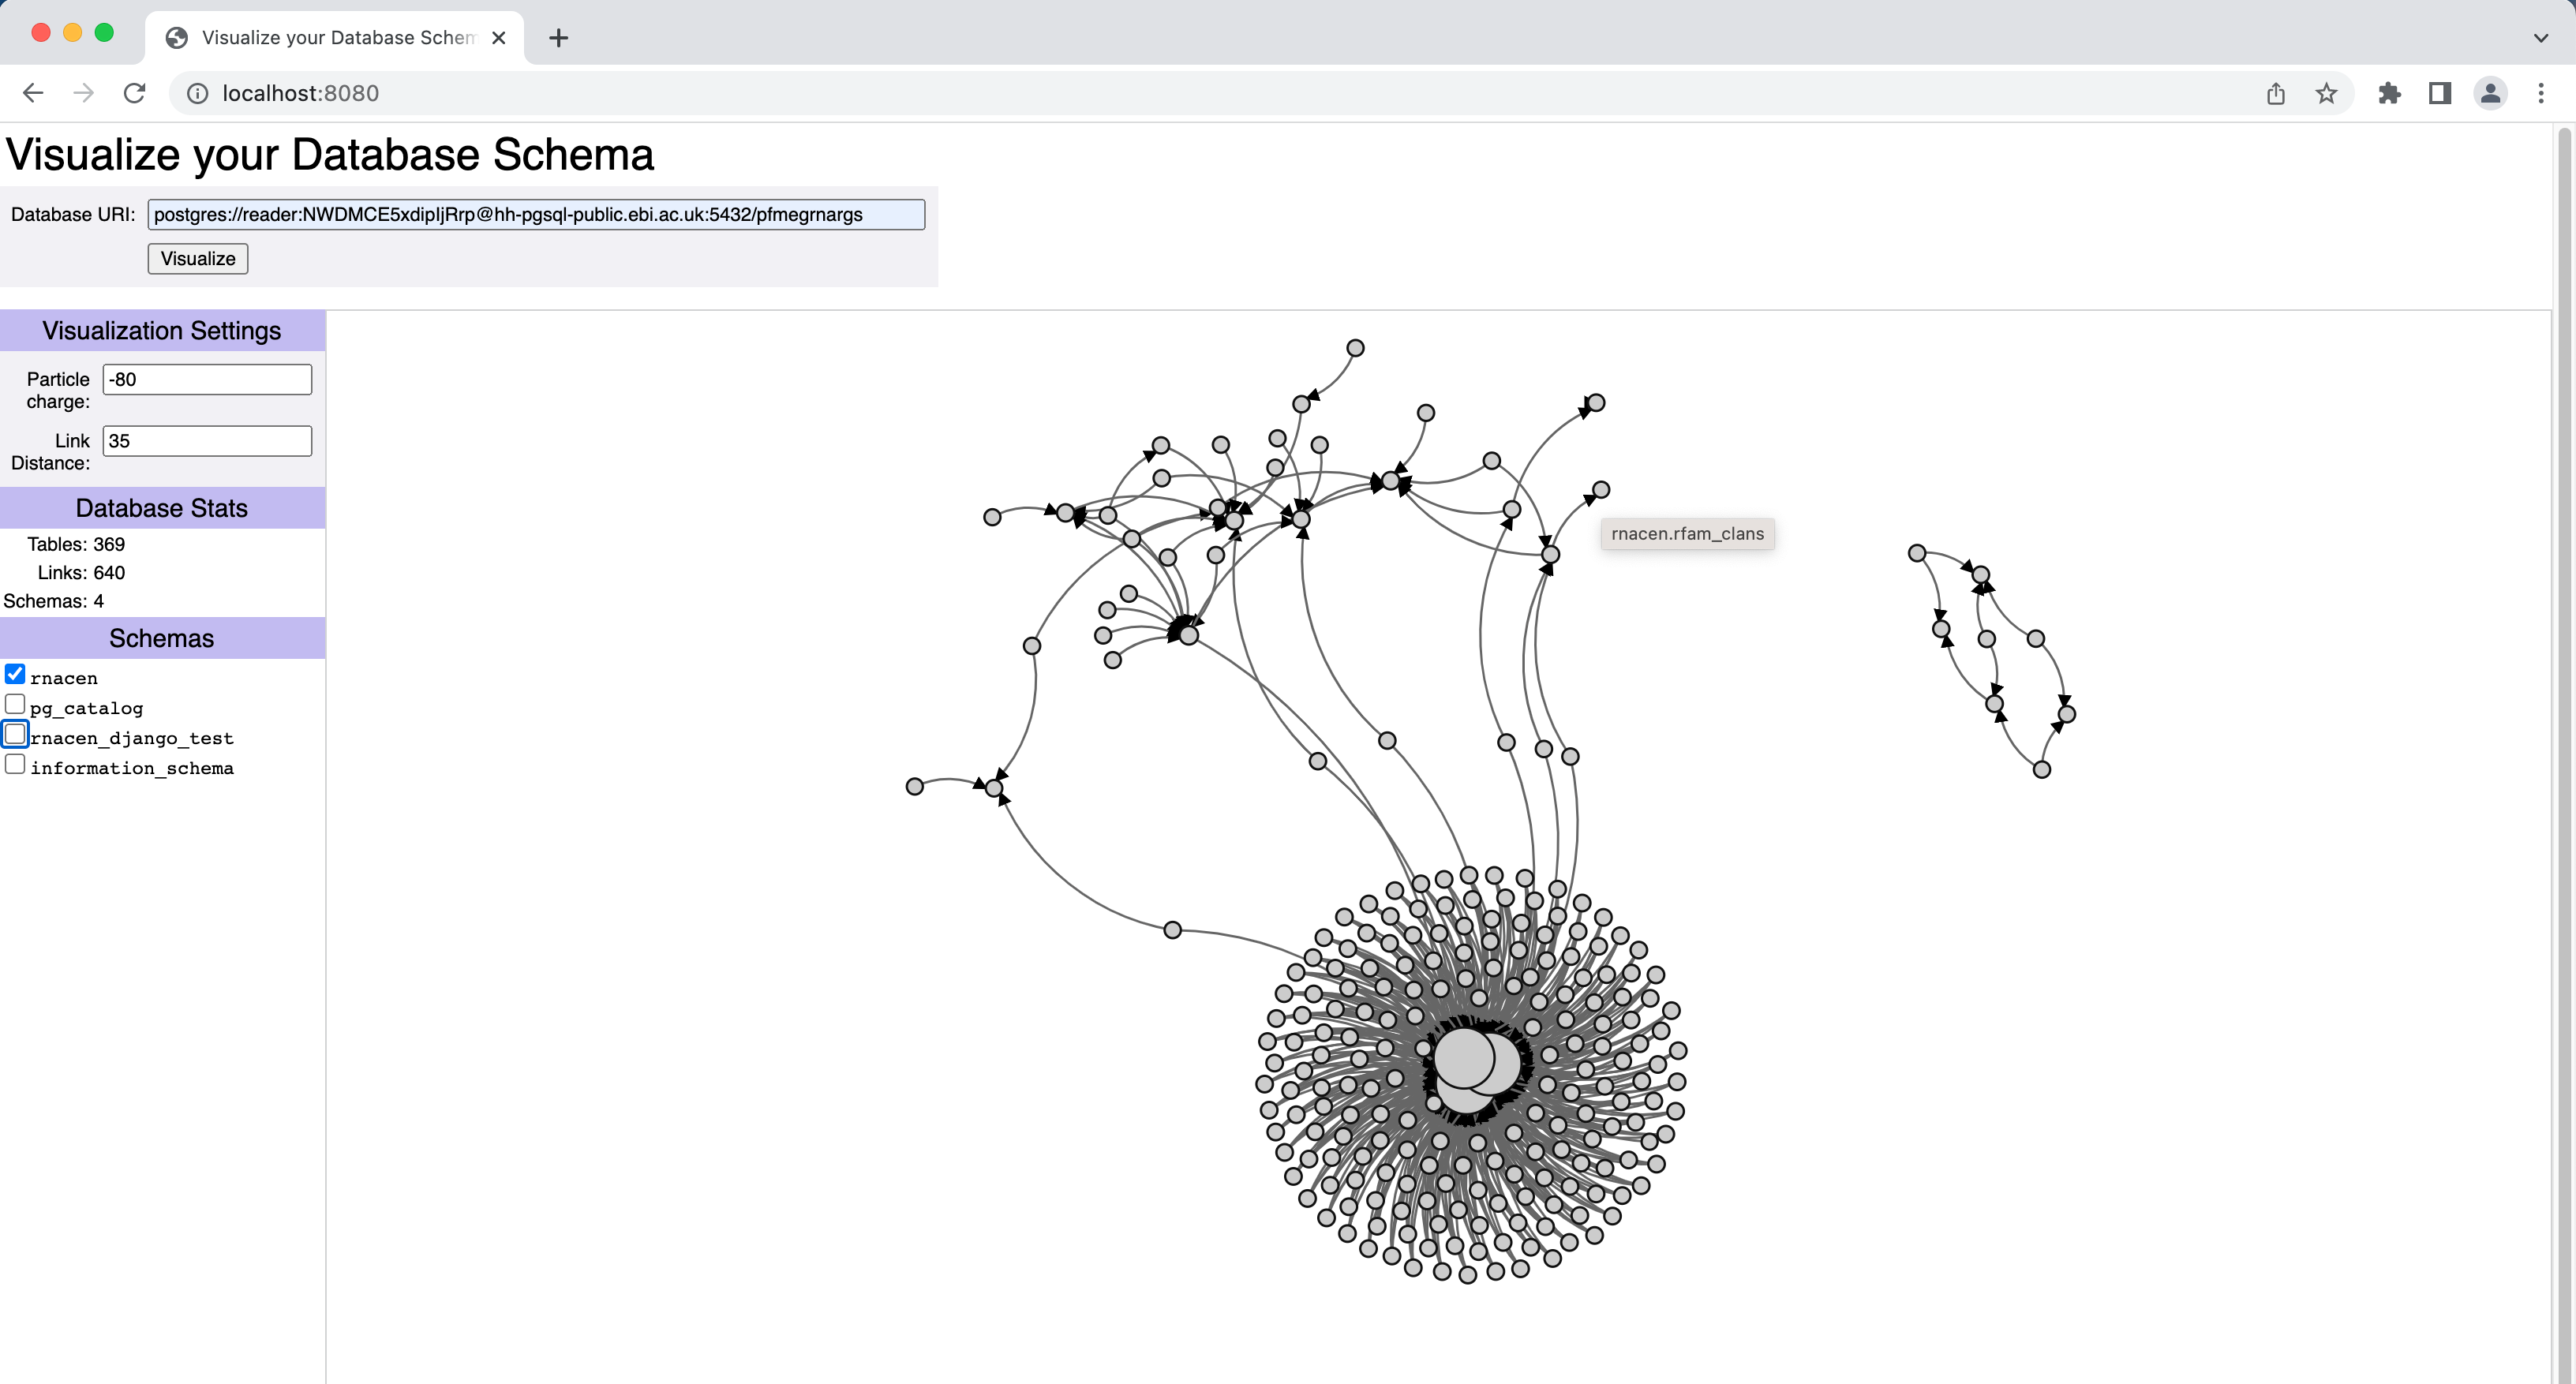The width and height of the screenshot is (2576, 1384).
Task: Enable the information_schema checkbox
Action: [15, 764]
